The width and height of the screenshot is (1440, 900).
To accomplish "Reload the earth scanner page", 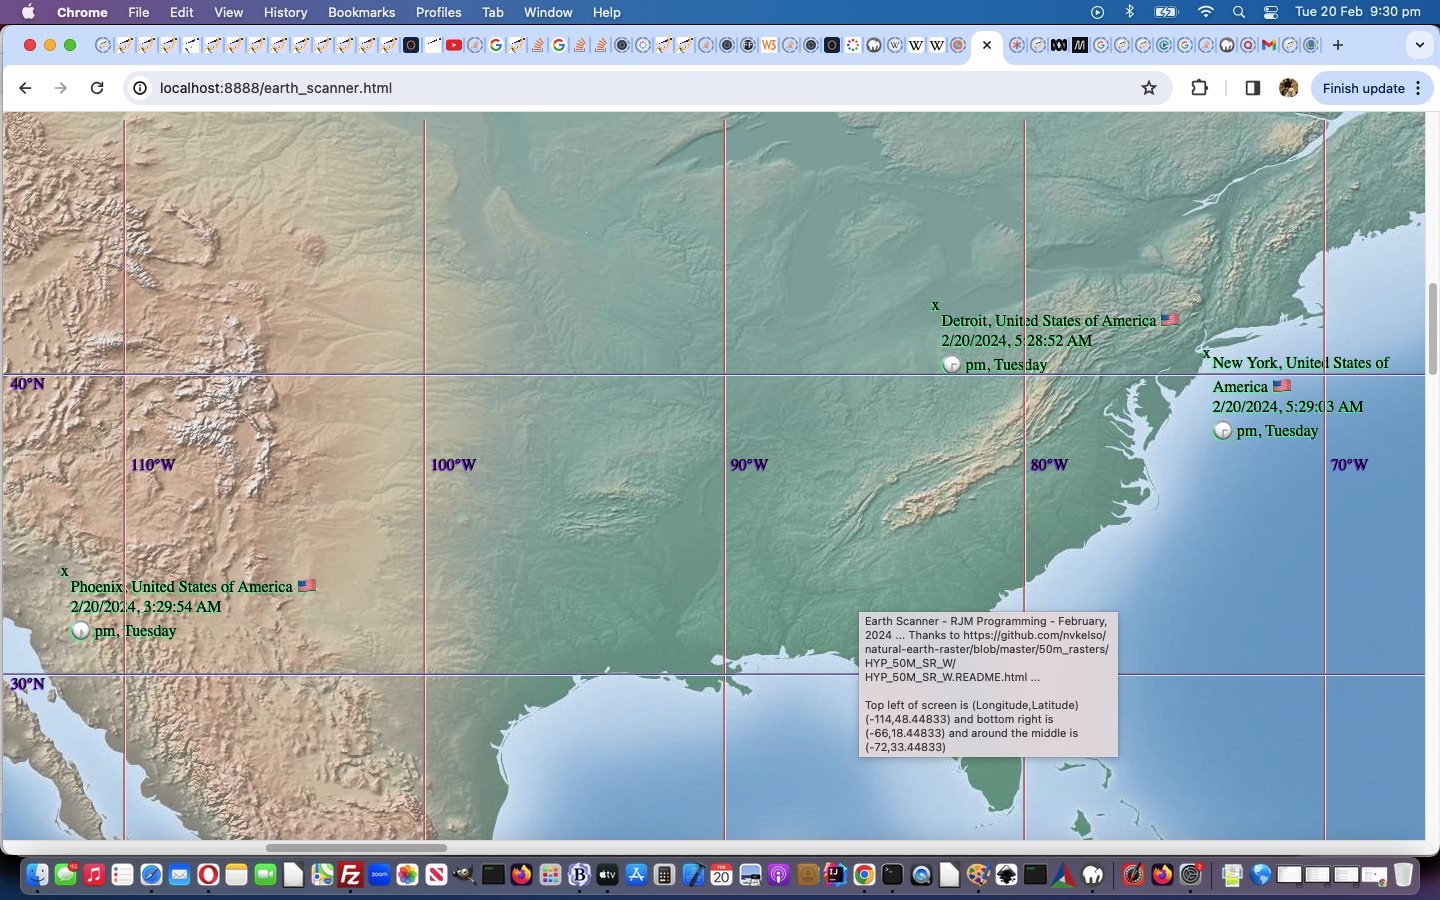I will 97,88.
